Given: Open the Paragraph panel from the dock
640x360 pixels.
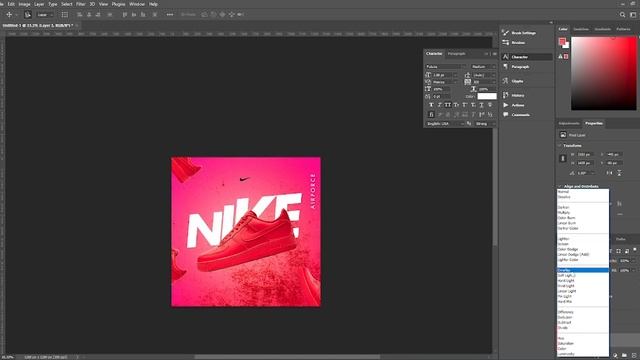Looking at the screenshot, I should coord(527,67).
